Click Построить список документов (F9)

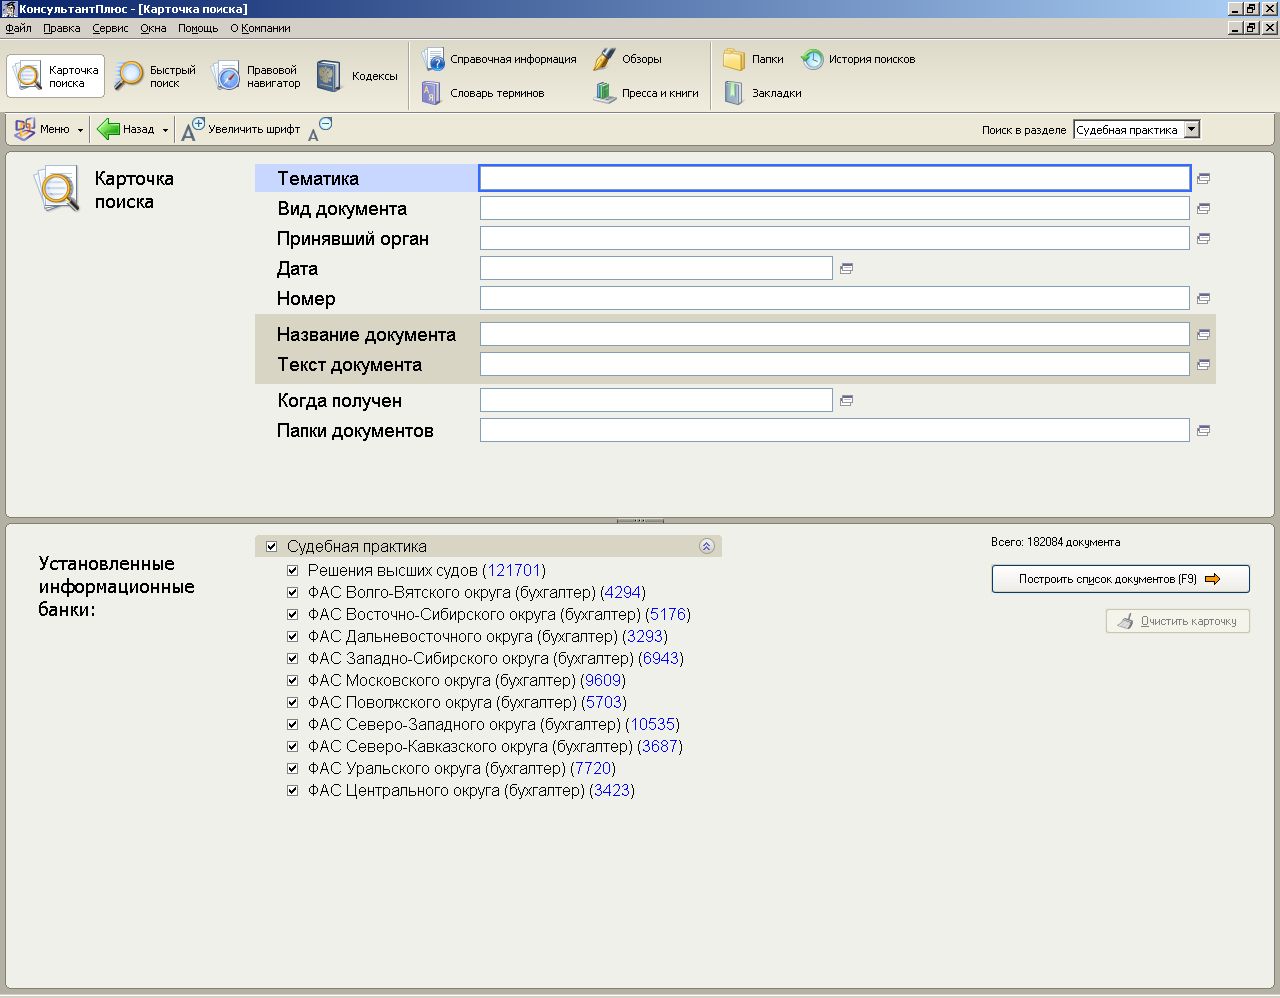pos(1120,579)
